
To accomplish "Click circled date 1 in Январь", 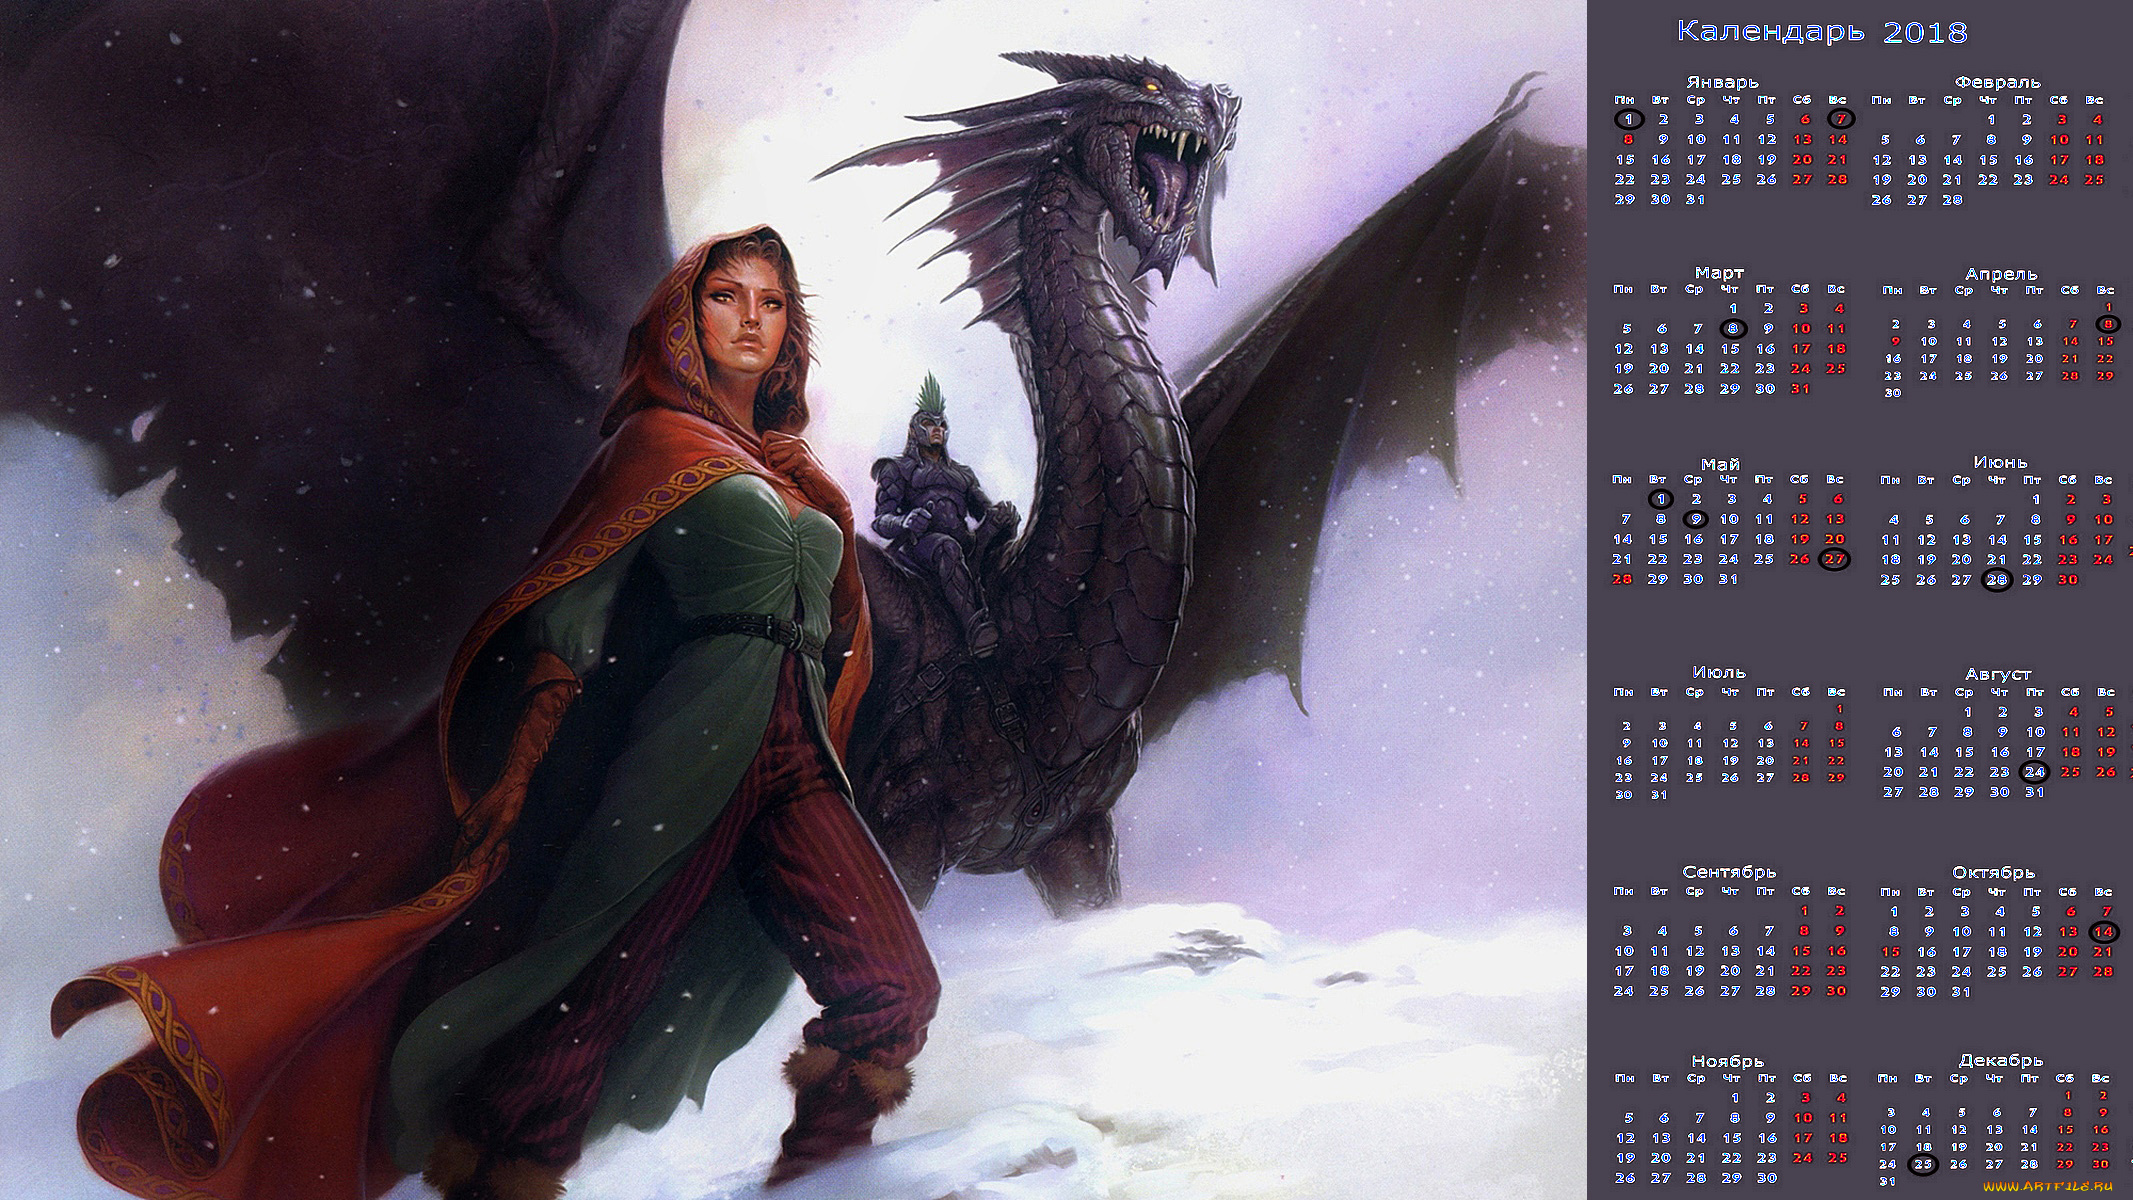I will [x=1629, y=119].
